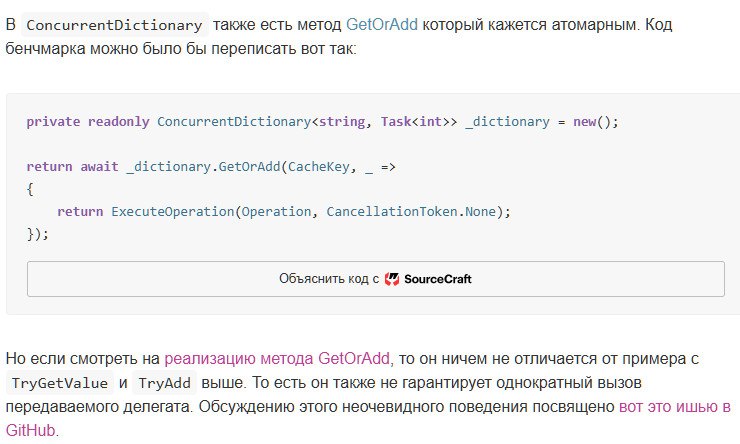Click the inline TryGetValue code

coord(58,384)
